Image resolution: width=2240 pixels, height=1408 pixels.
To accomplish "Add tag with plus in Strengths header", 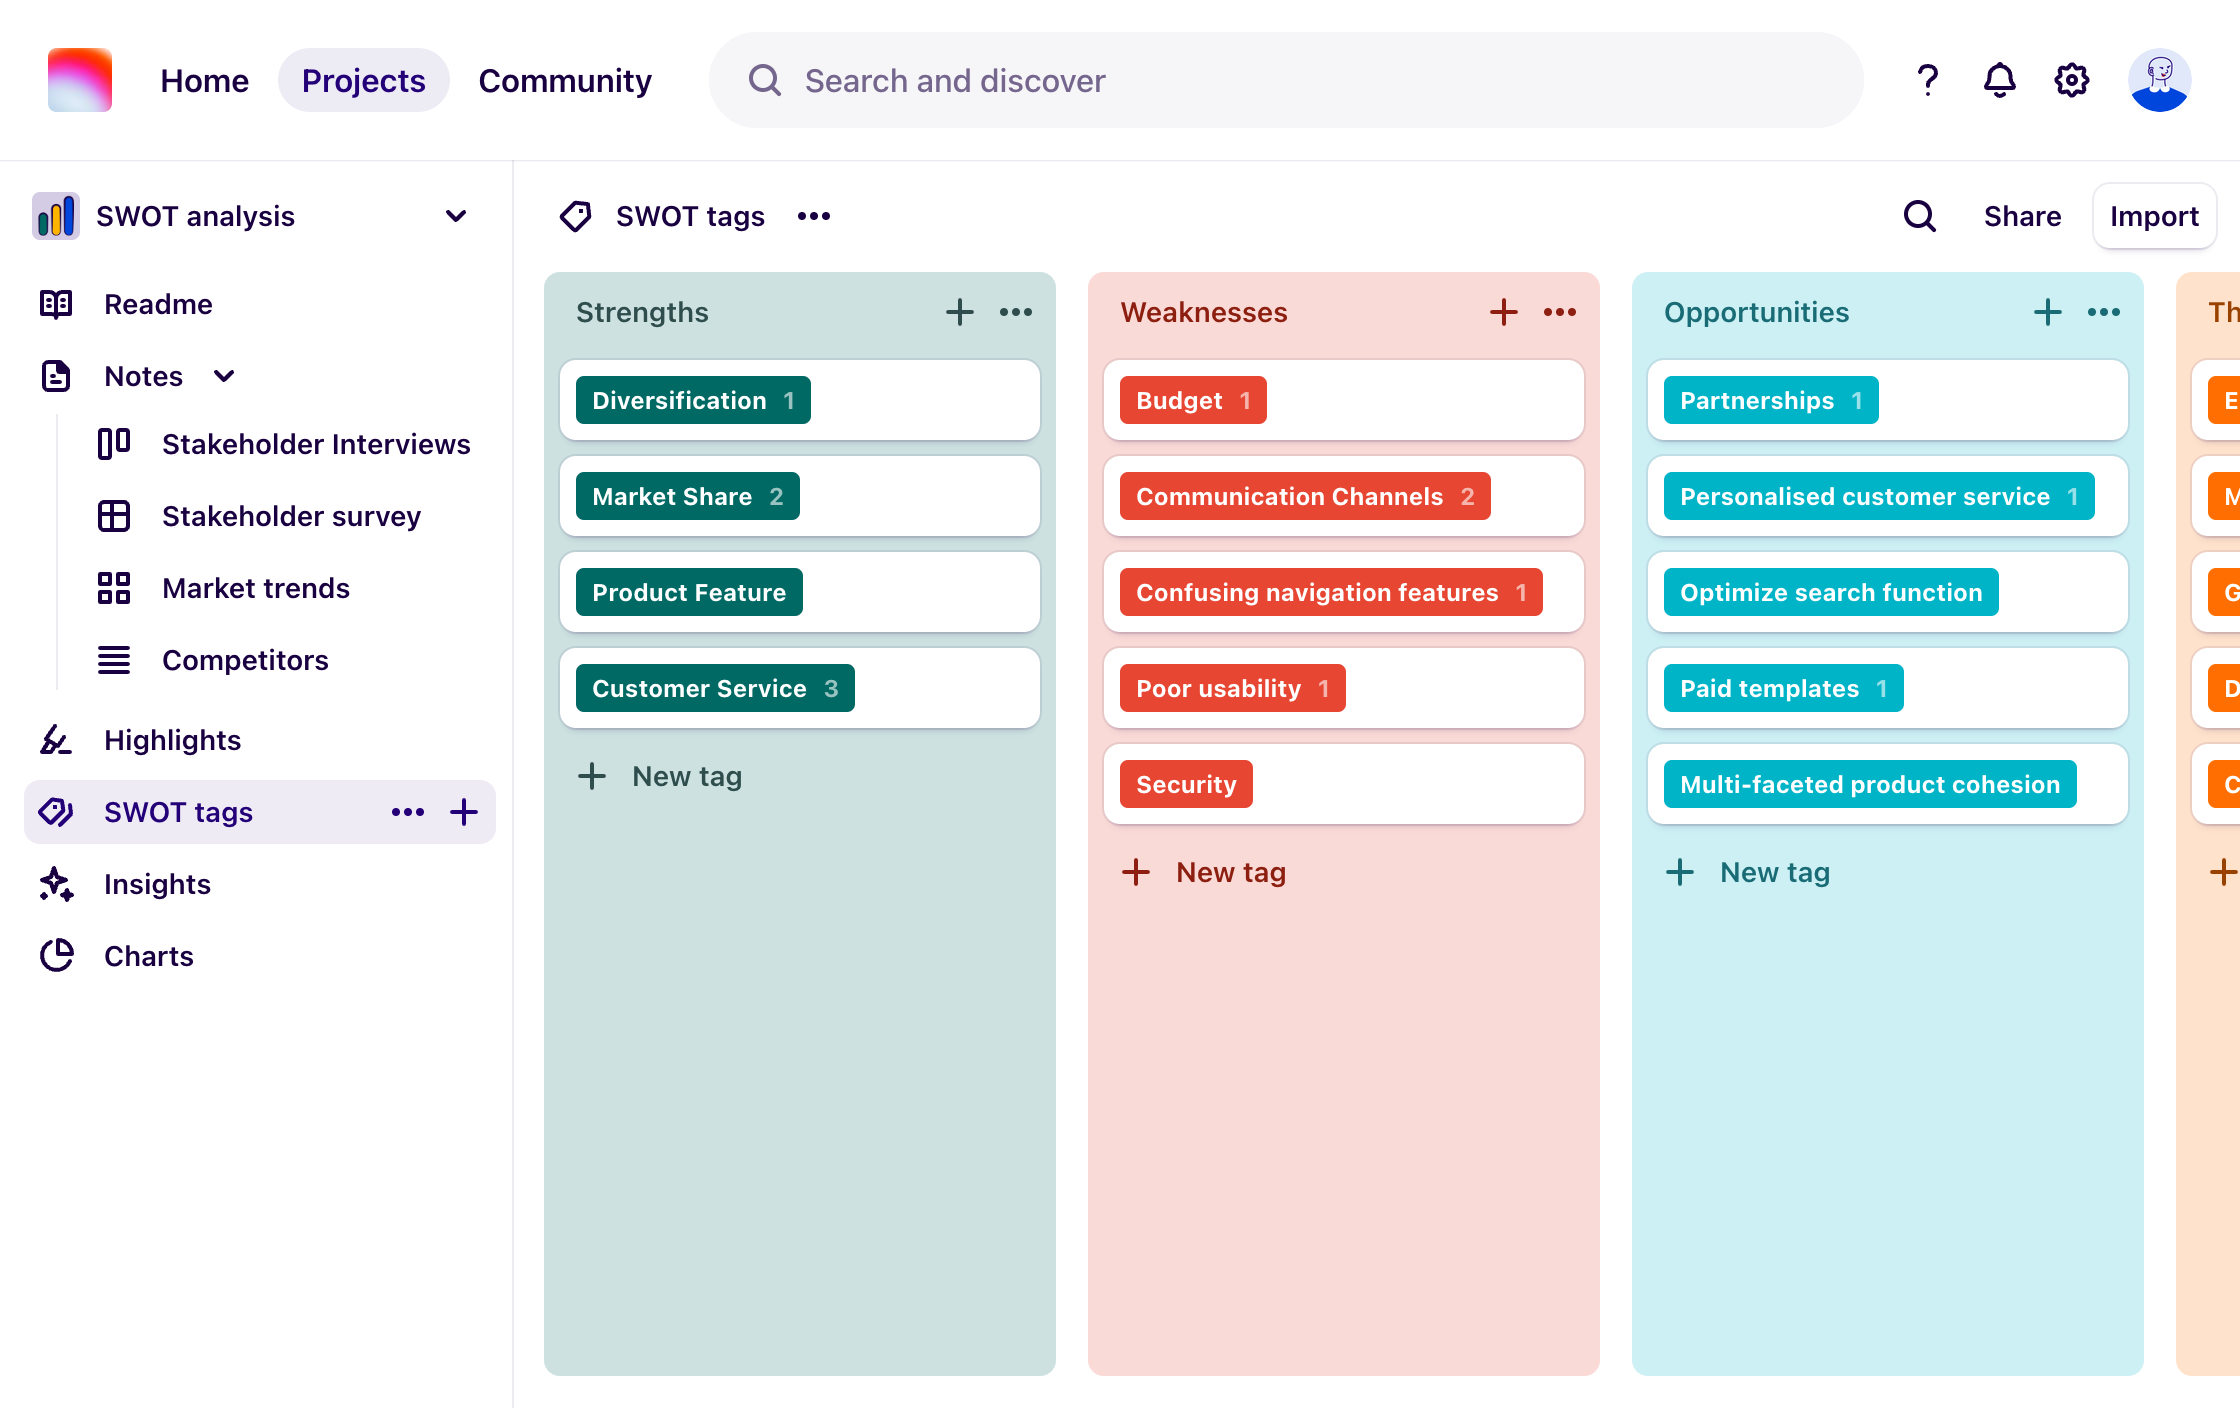I will click(959, 312).
